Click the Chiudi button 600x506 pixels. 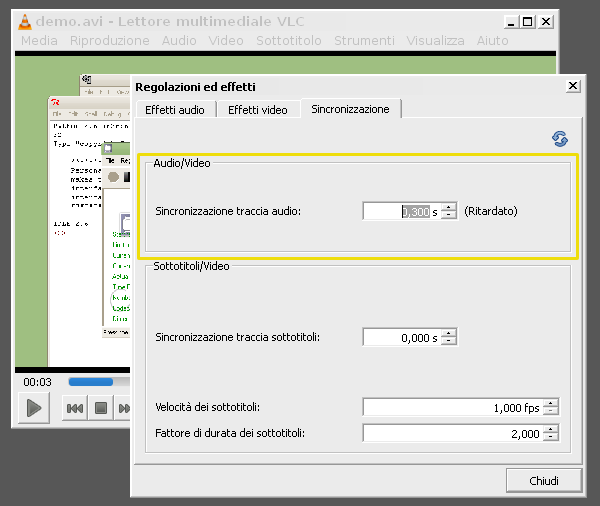544,481
